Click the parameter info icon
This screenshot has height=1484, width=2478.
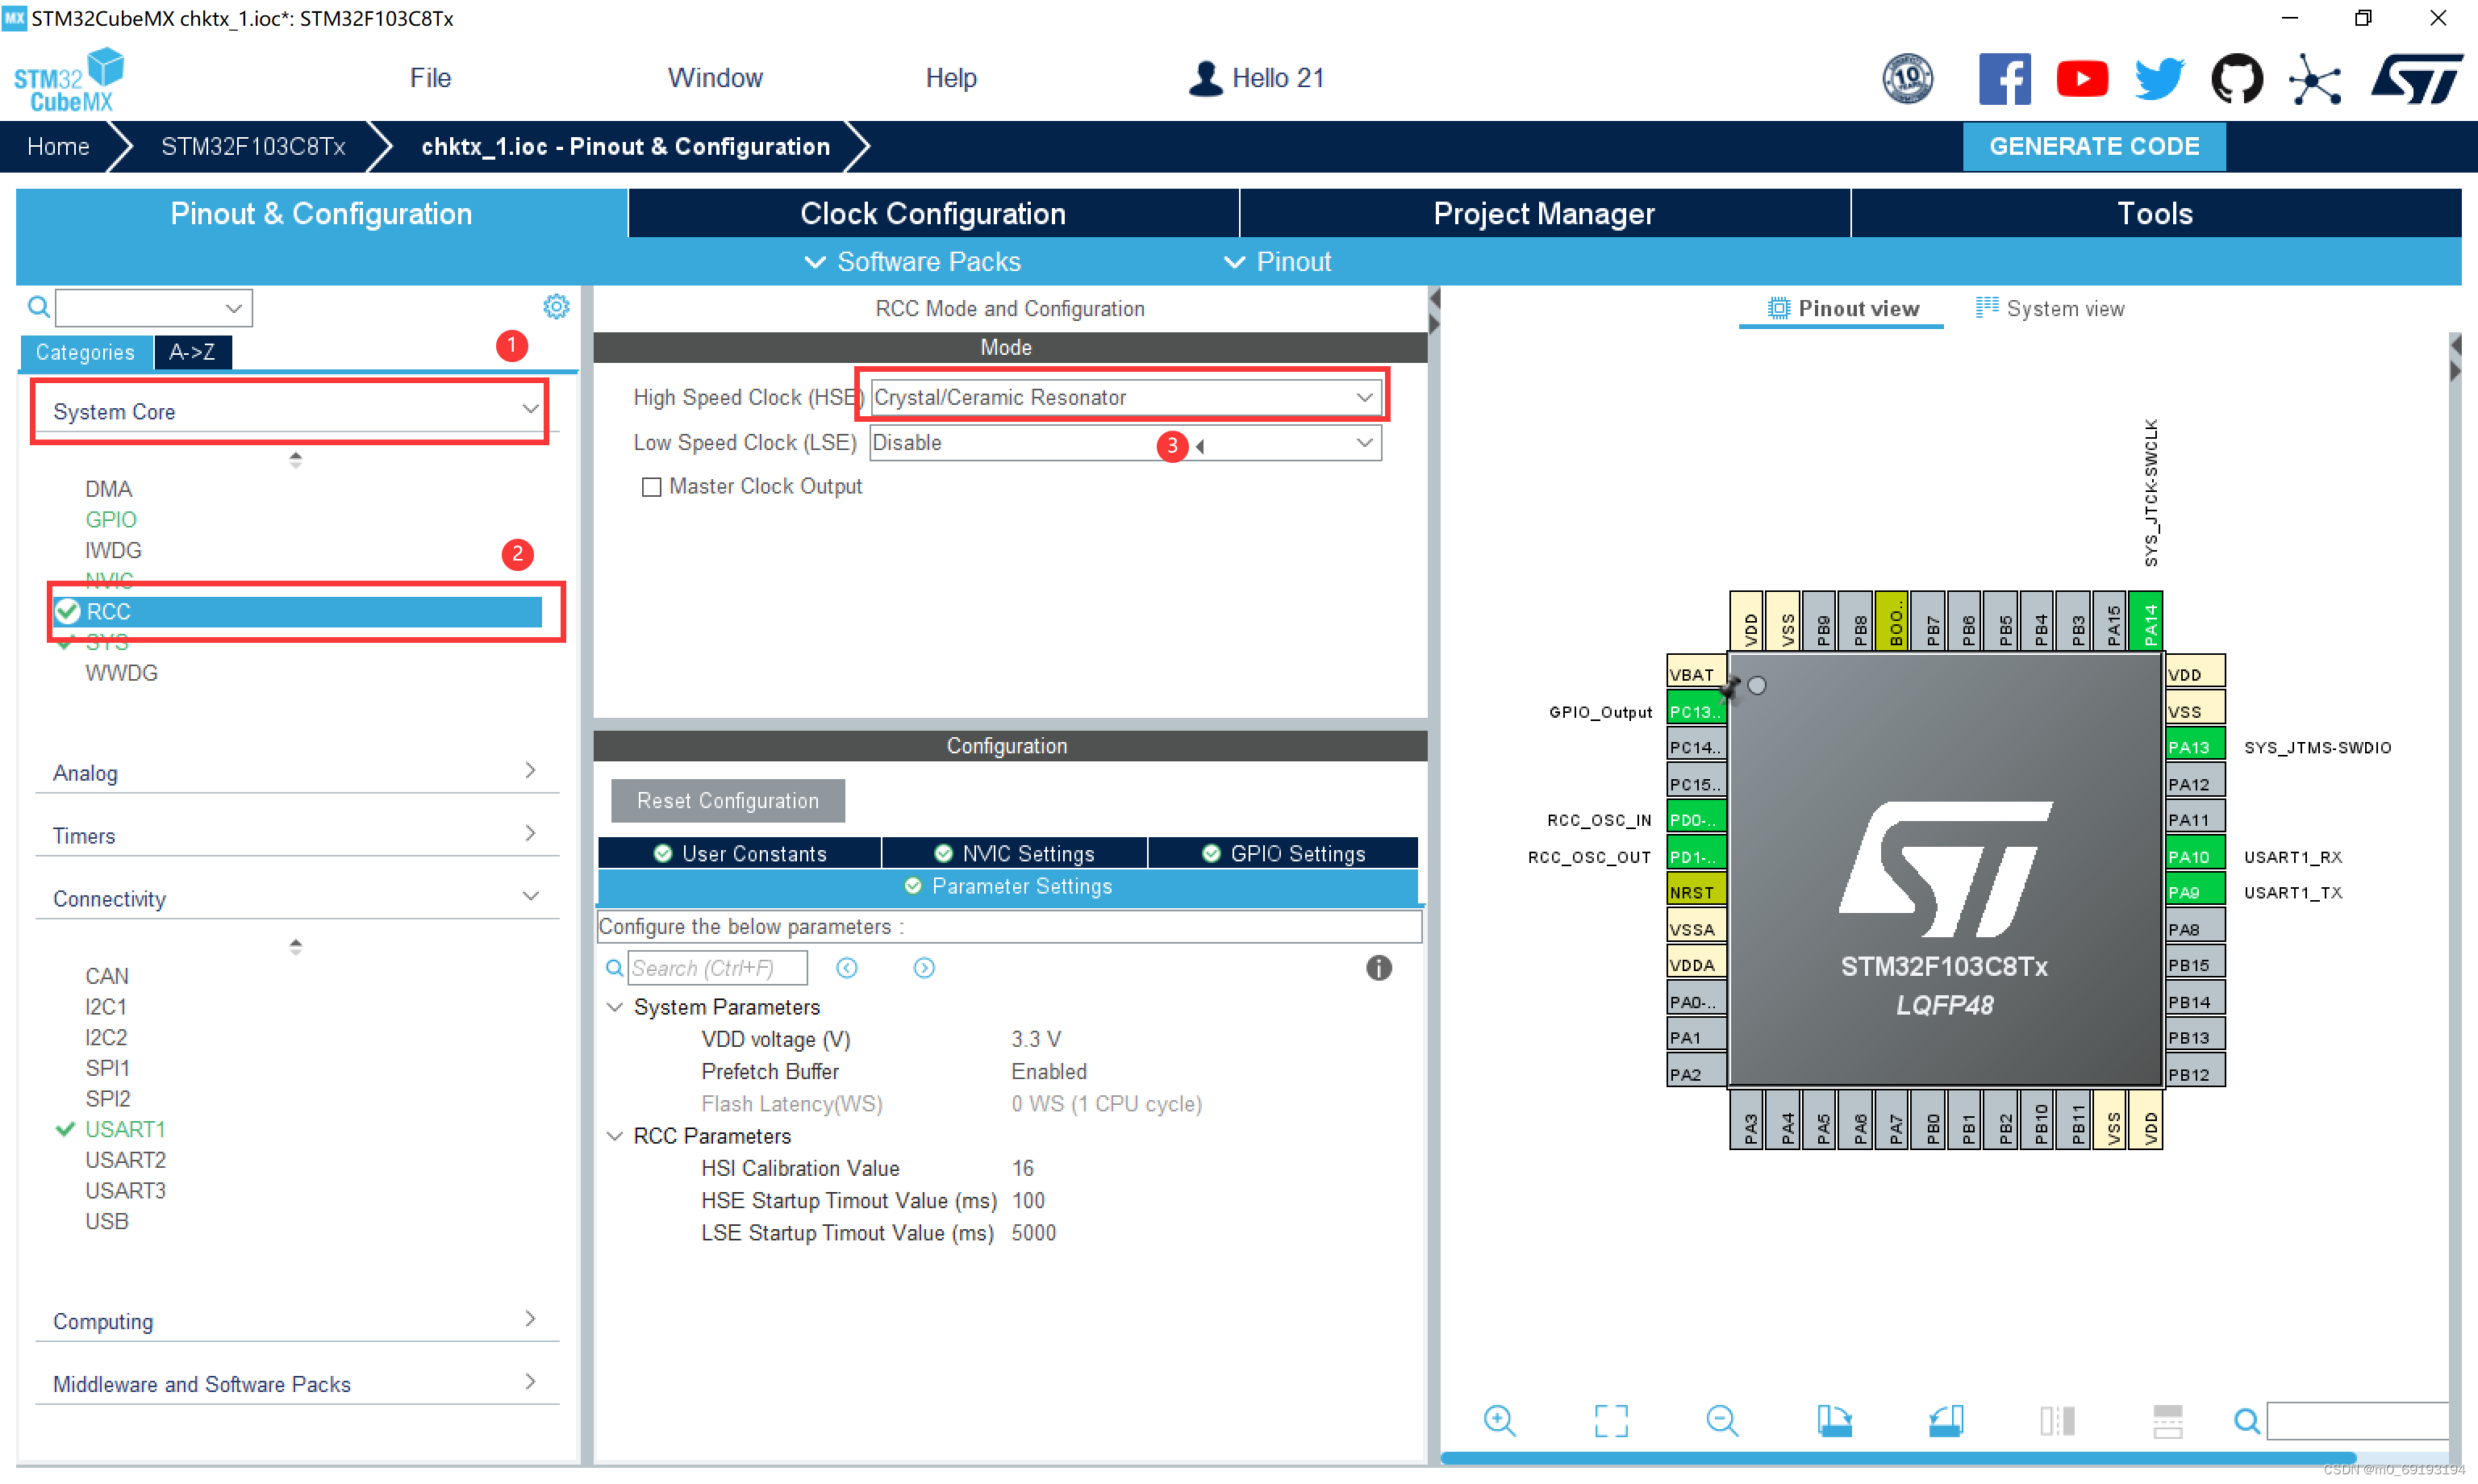point(1378,968)
